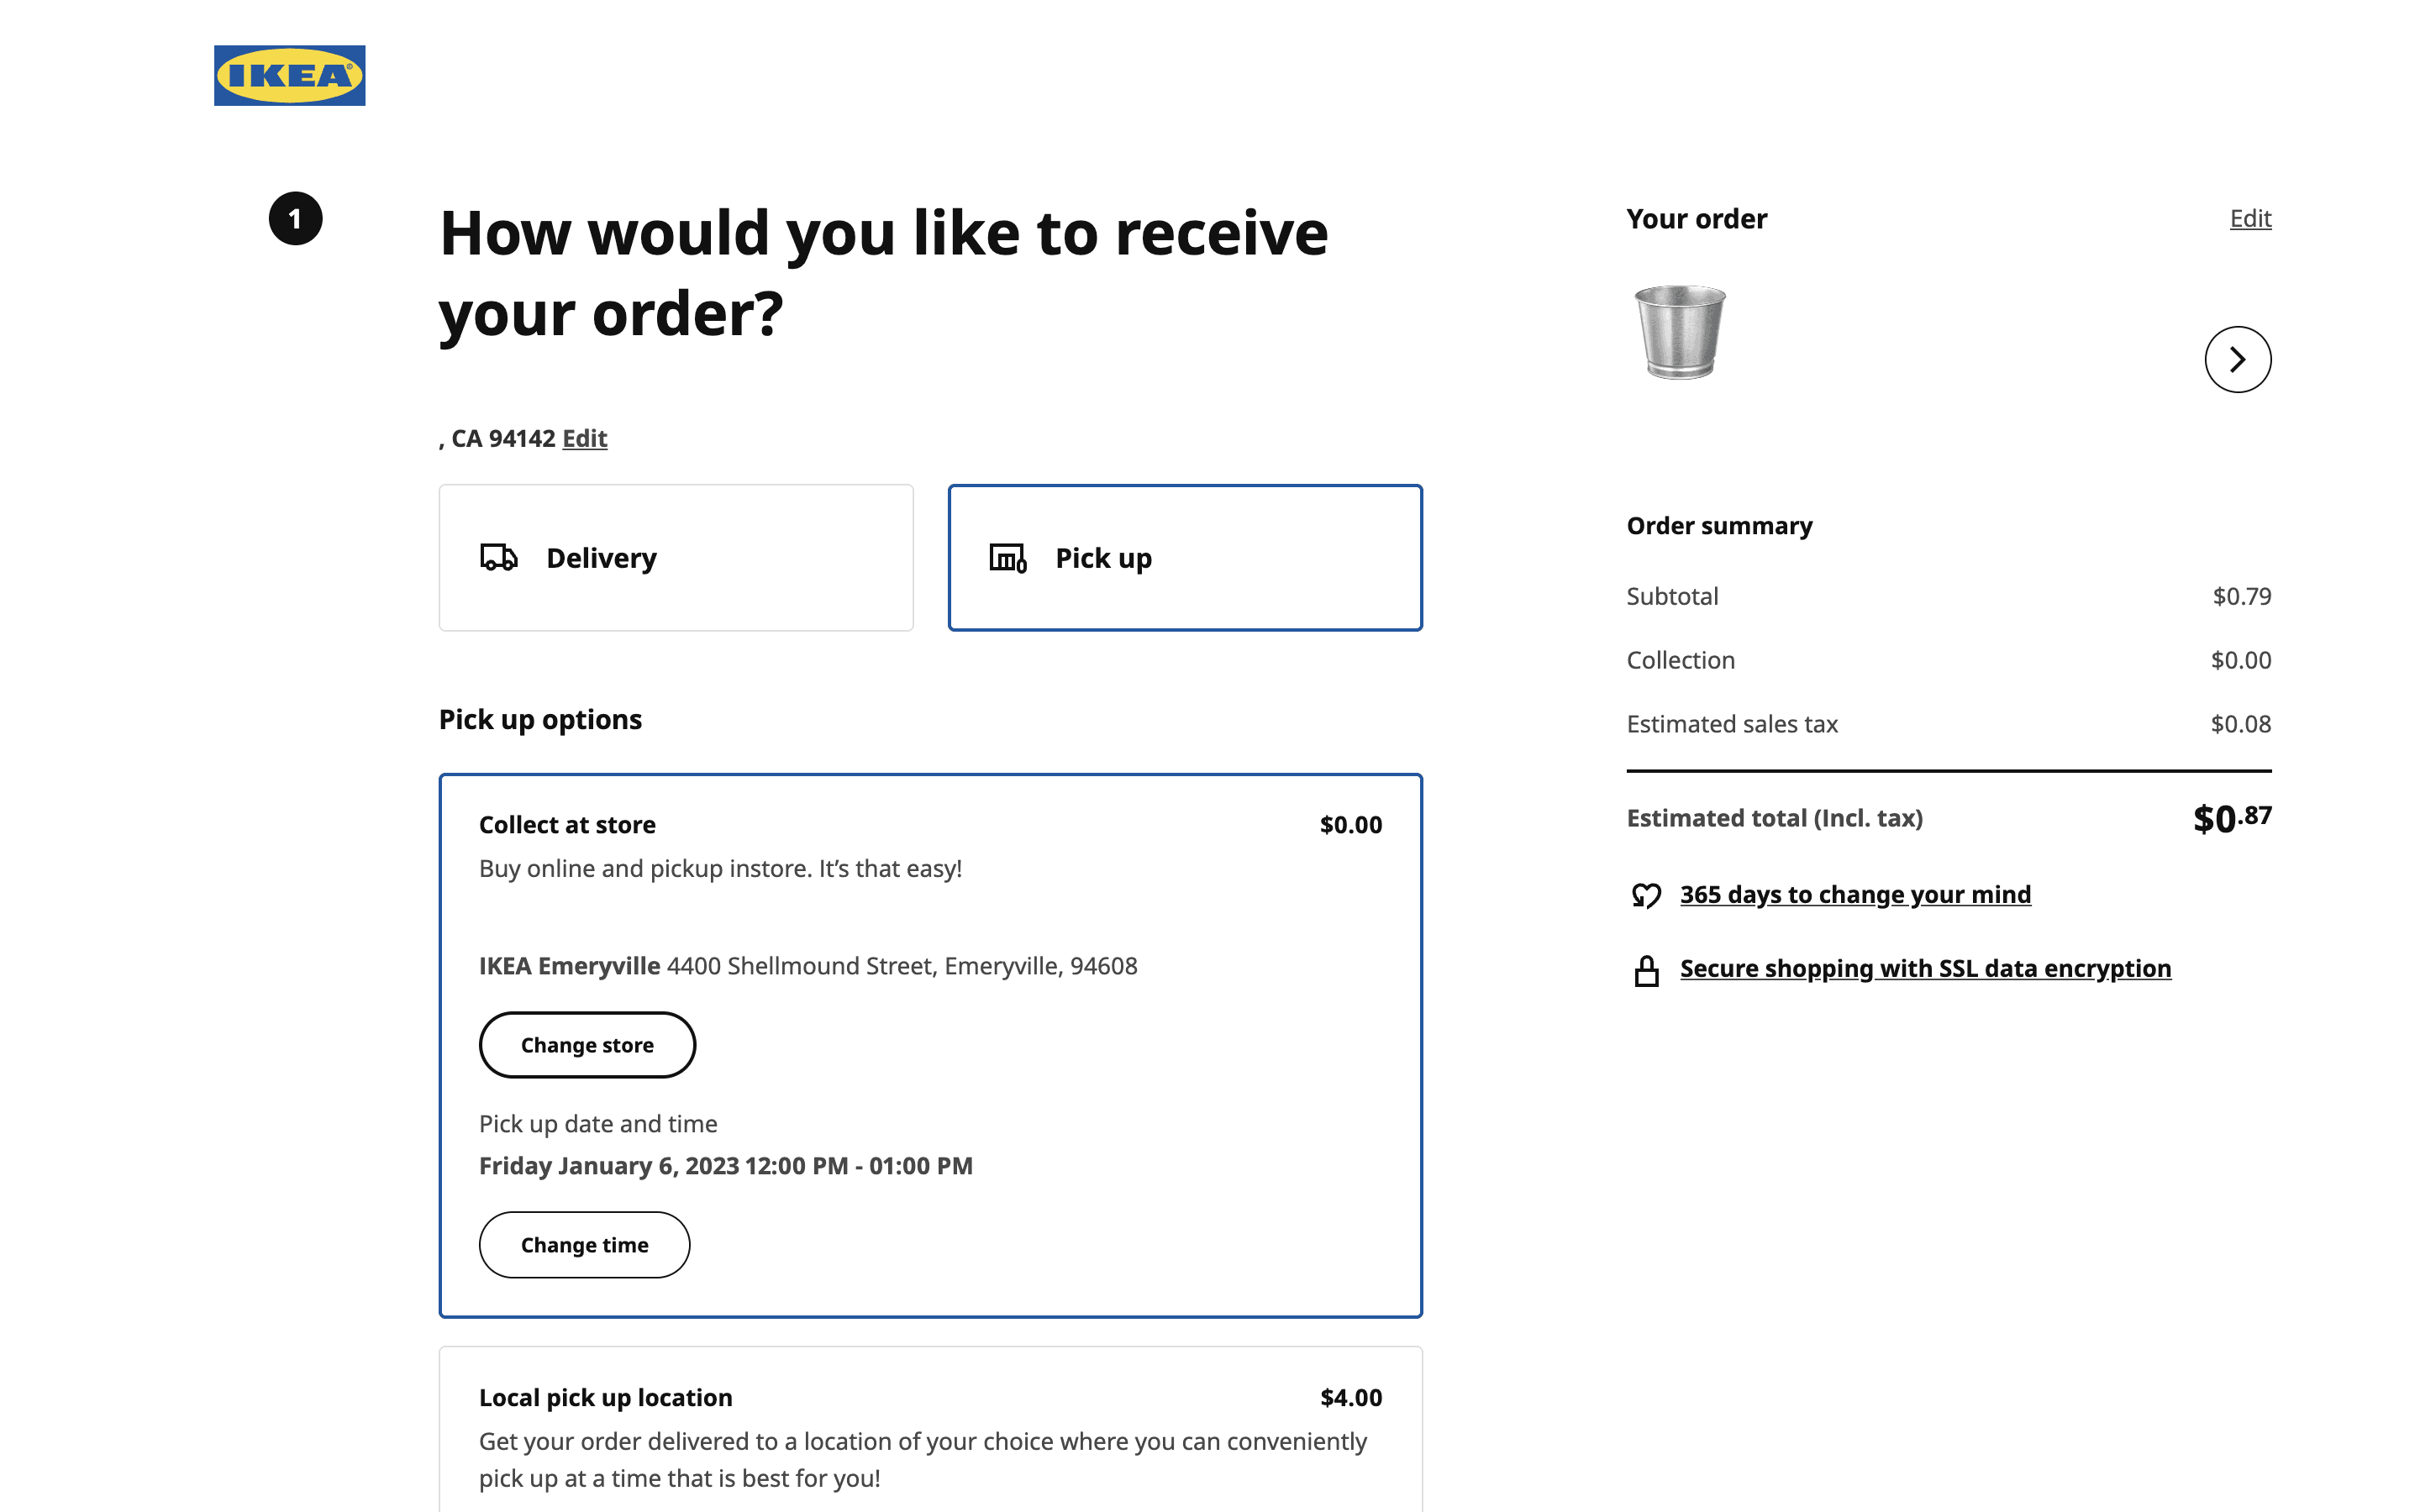The width and height of the screenshot is (2420, 1512).
Task: Click the heart icon beside 365 days
Action: tap(1646, 895)
